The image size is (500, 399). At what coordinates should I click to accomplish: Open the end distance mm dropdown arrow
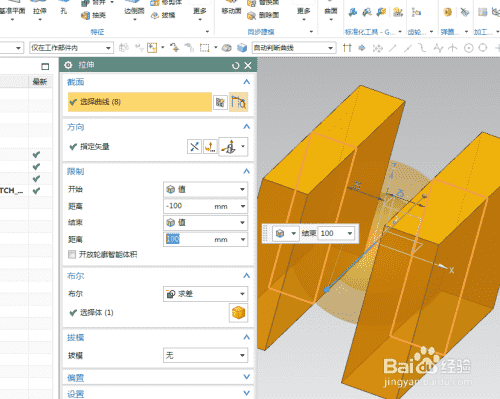click(243, 239)
